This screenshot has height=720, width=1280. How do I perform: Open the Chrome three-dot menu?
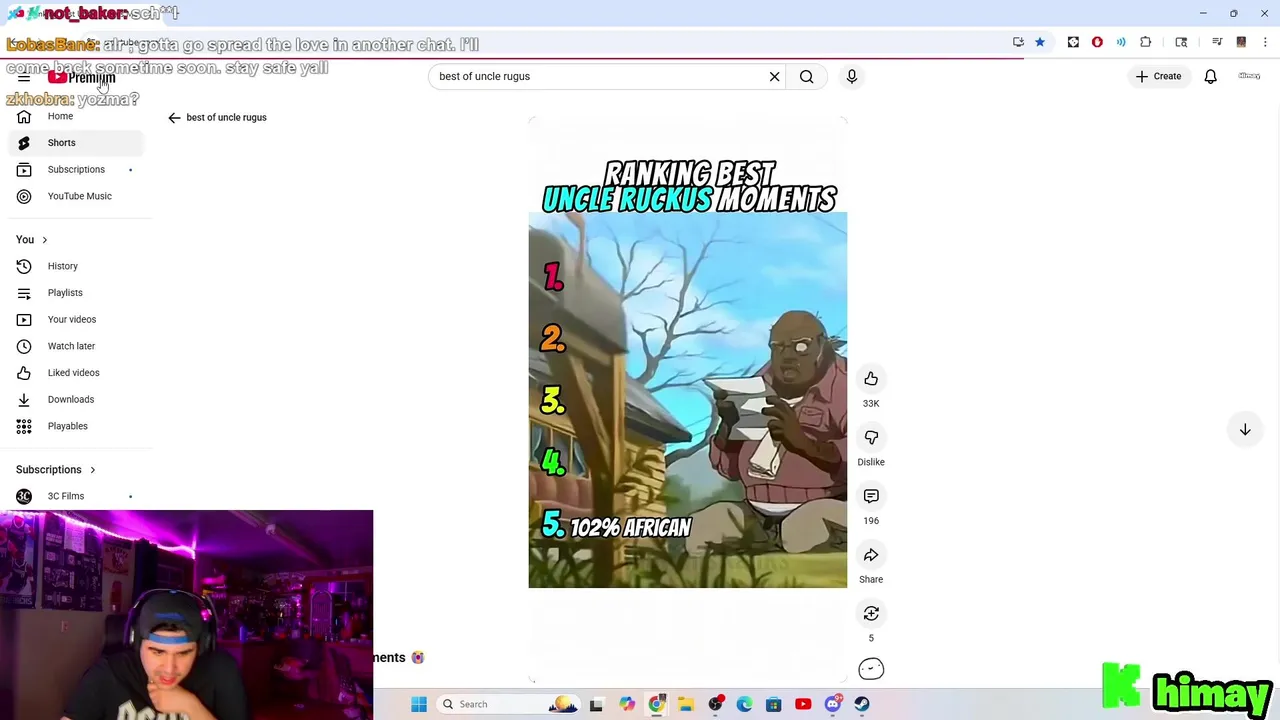pos(1265,42)
